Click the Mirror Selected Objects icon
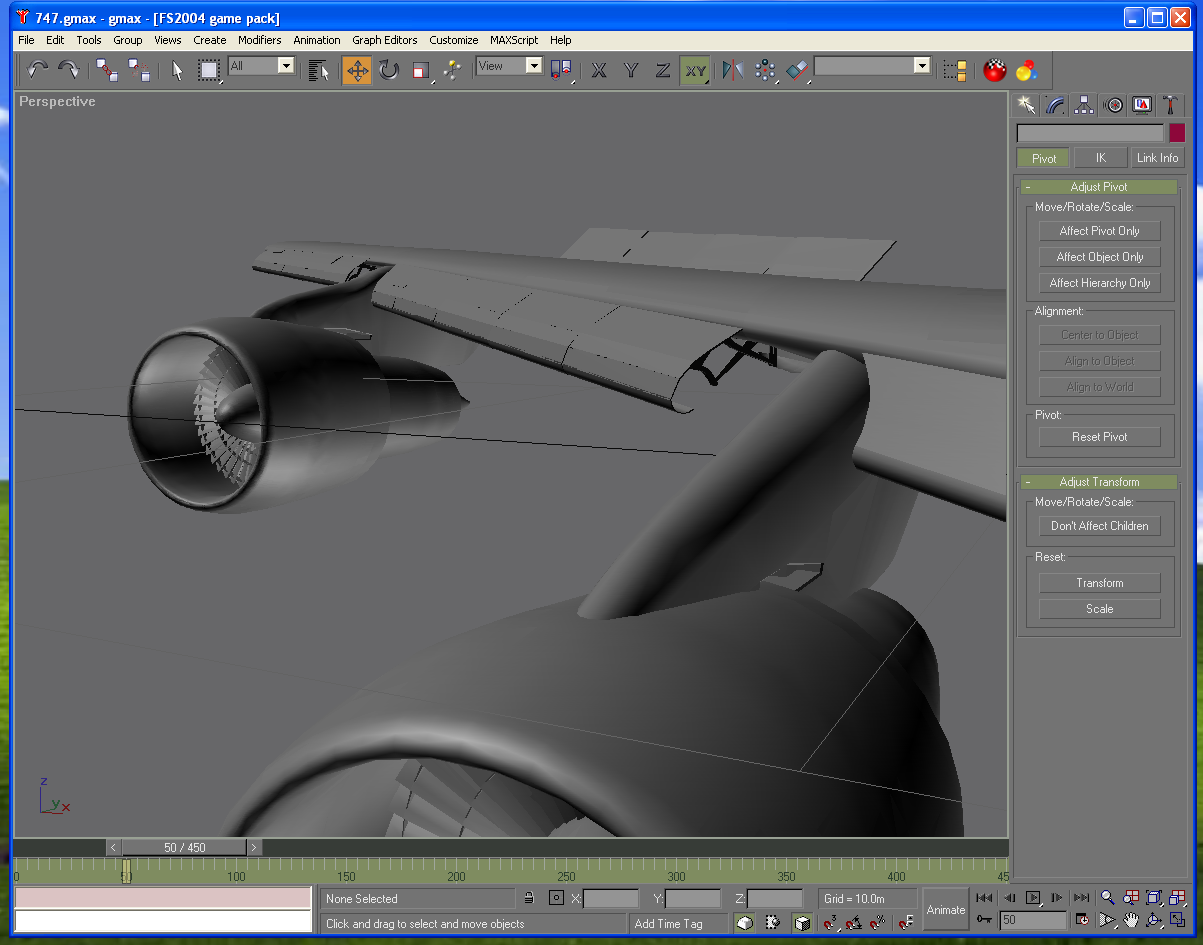This screenshot has width=1203, height=945. [733, 70]
